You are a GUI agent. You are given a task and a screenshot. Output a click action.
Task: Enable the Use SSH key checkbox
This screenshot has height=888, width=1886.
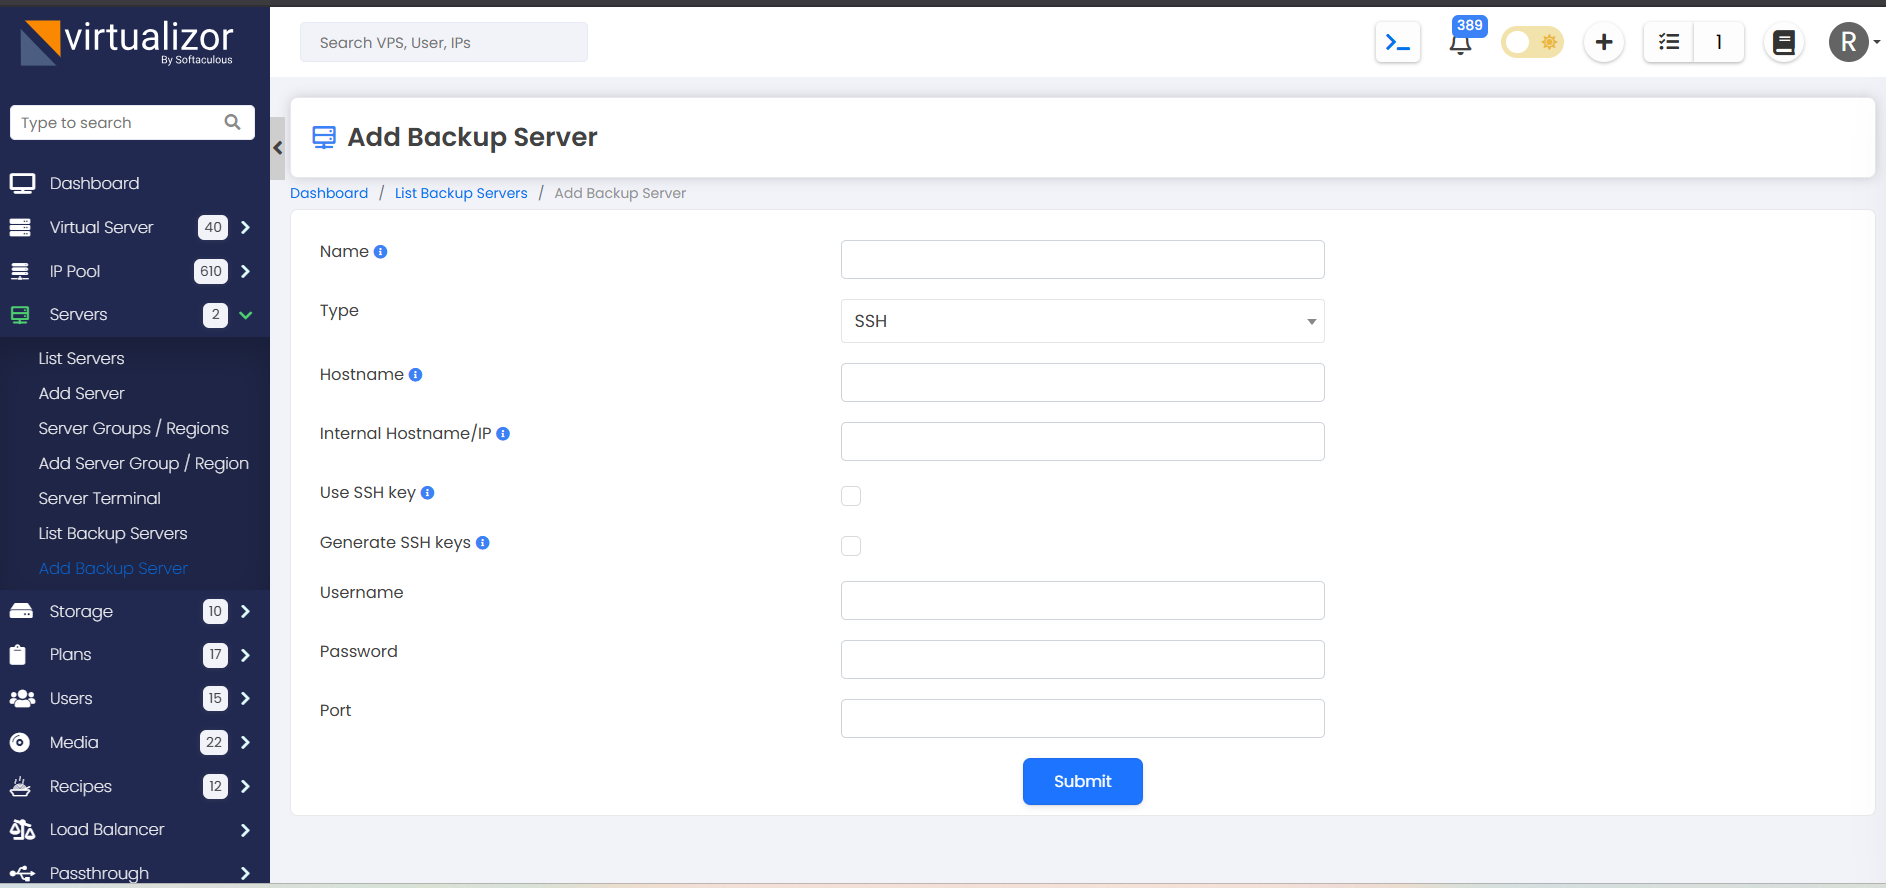851,496
